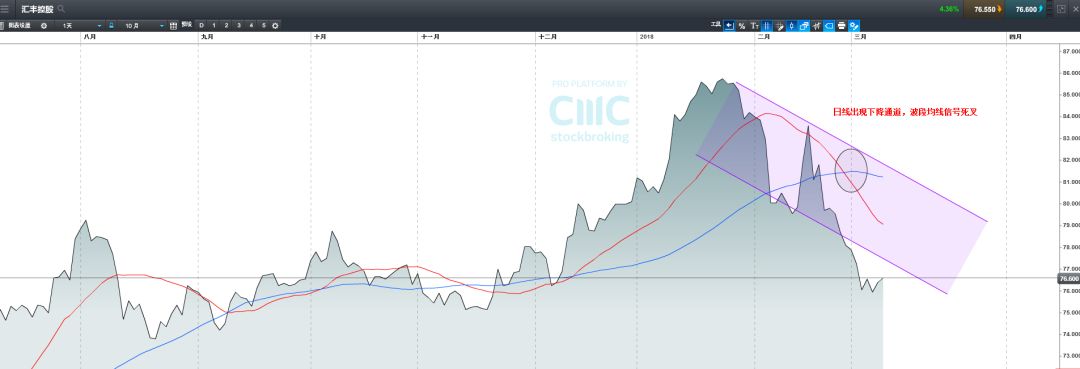The height and width of the screenshot is (369, 1080).
Task: Open the 10月 time range dropdown
Action: pos(143,25)
